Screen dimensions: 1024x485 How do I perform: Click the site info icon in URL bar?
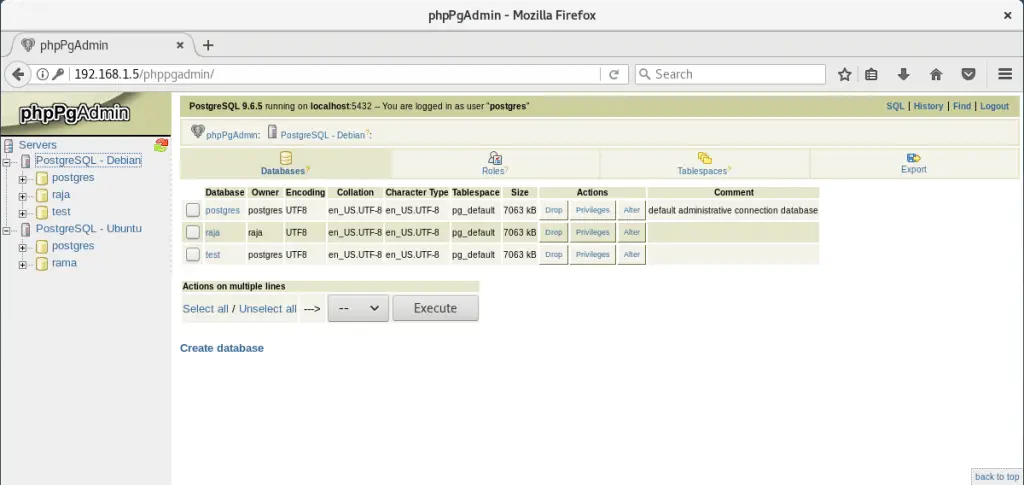[42, 74]
